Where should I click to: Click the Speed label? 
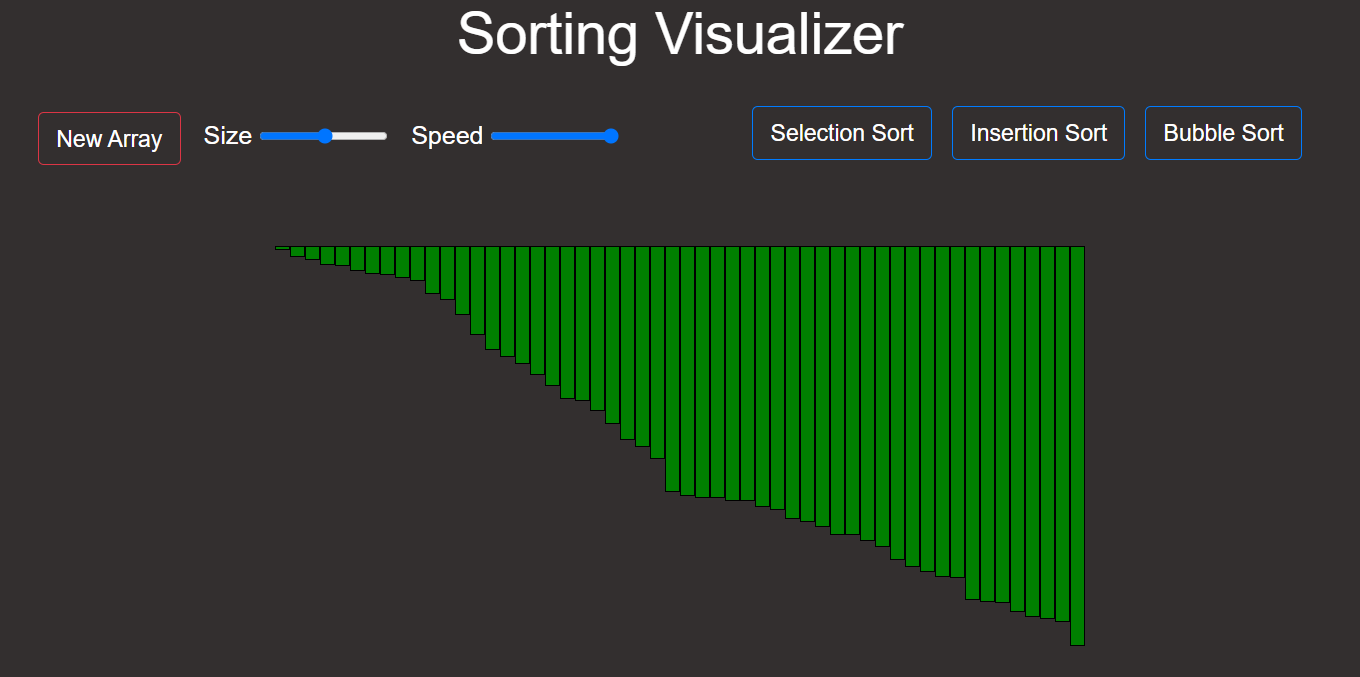tap(447, 136)
